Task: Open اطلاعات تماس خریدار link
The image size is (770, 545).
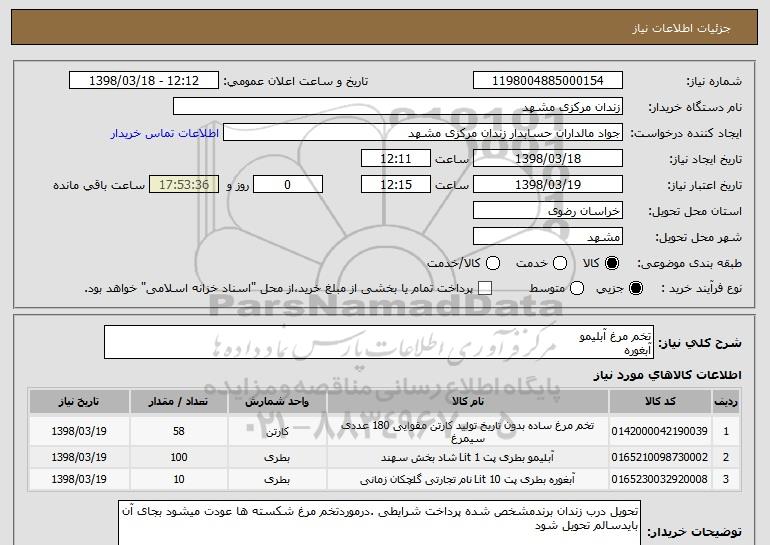Action: [165, 133]
